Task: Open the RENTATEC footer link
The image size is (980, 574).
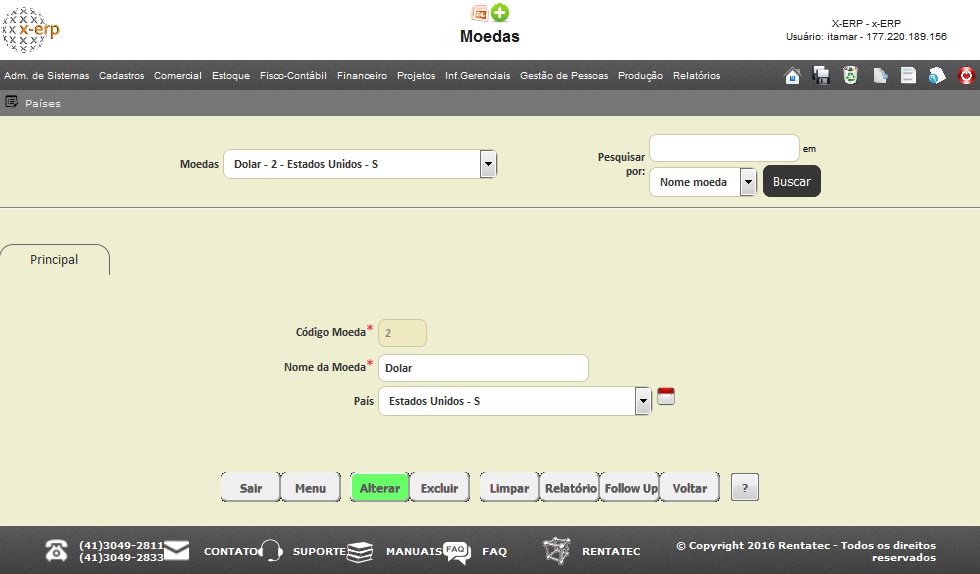Action: click(611, 551)
